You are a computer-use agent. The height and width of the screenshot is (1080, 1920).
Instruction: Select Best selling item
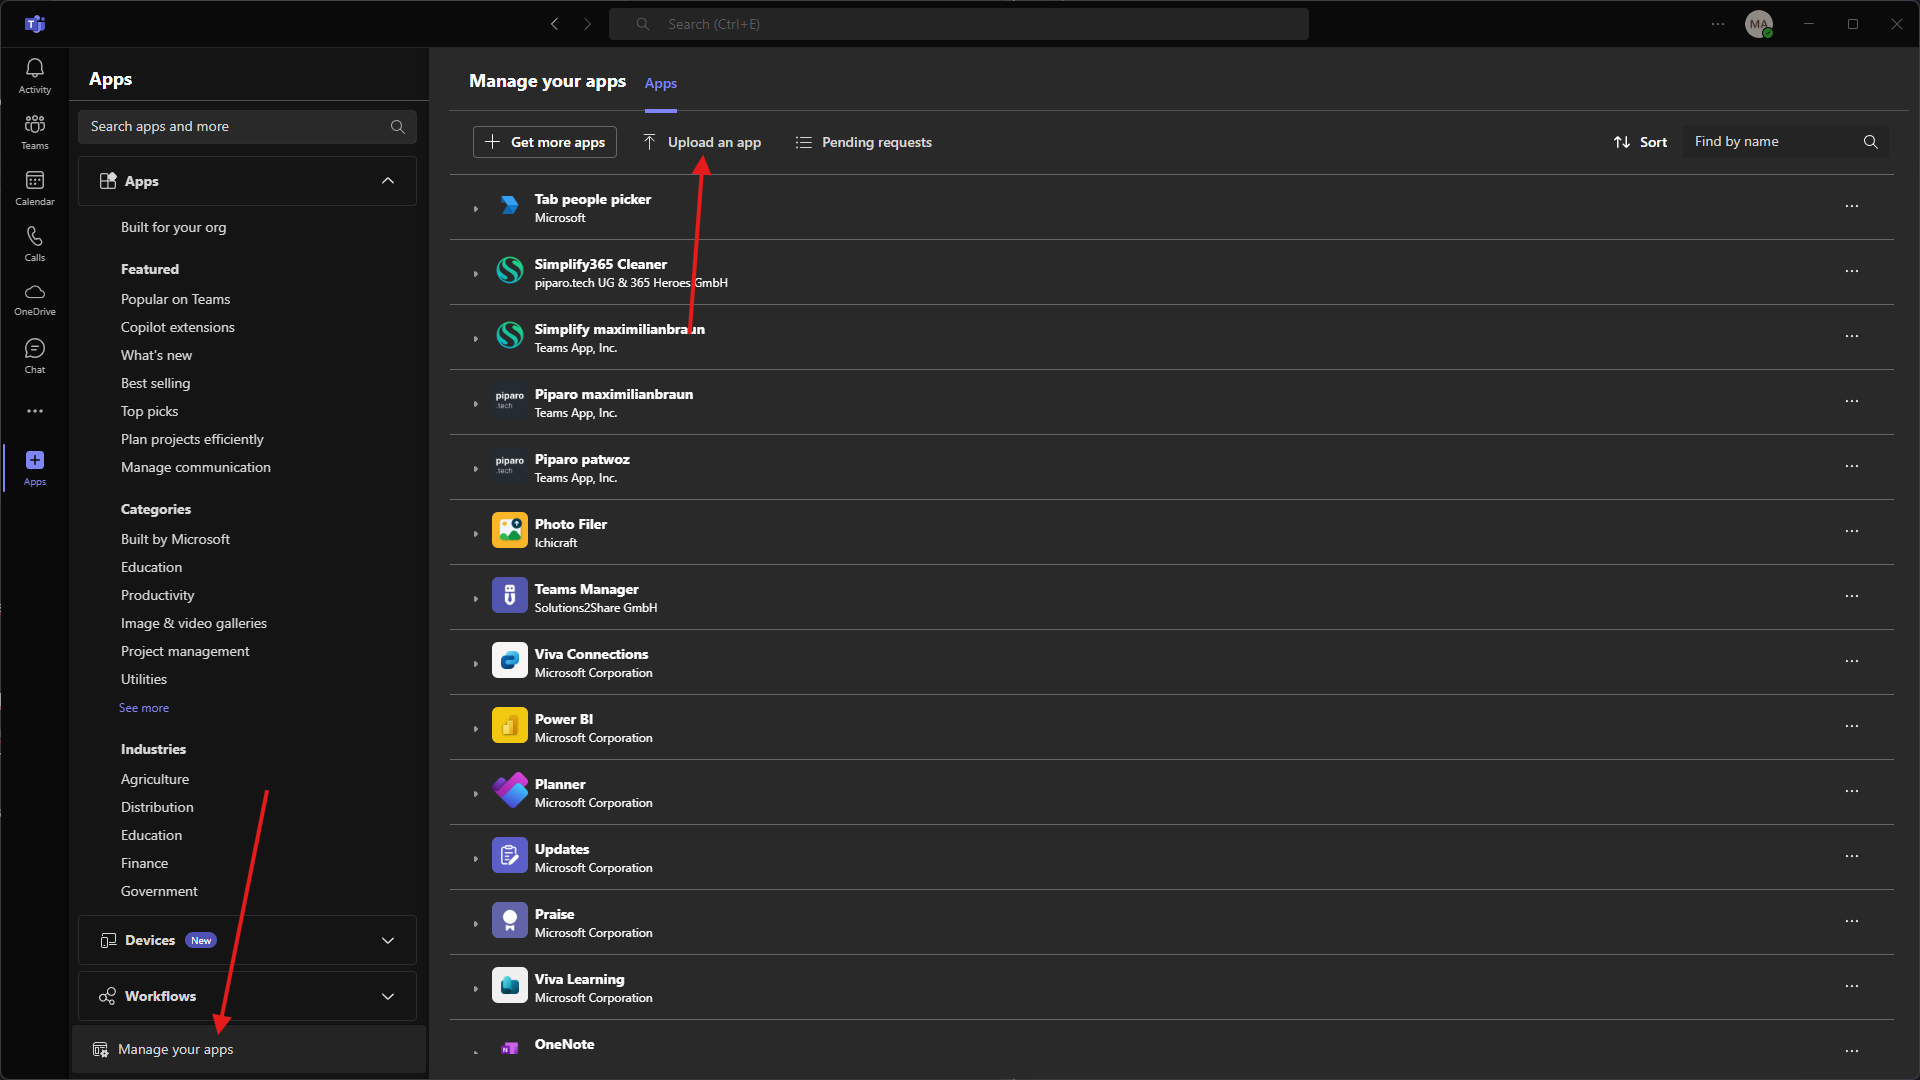(155, 384)
